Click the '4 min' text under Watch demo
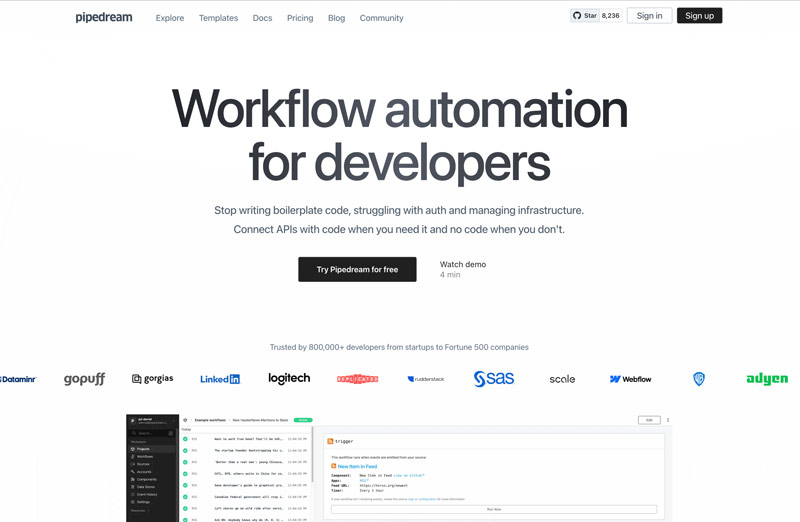Image resolution: width=800 pixels, height=522 pixels. point(450,275)
